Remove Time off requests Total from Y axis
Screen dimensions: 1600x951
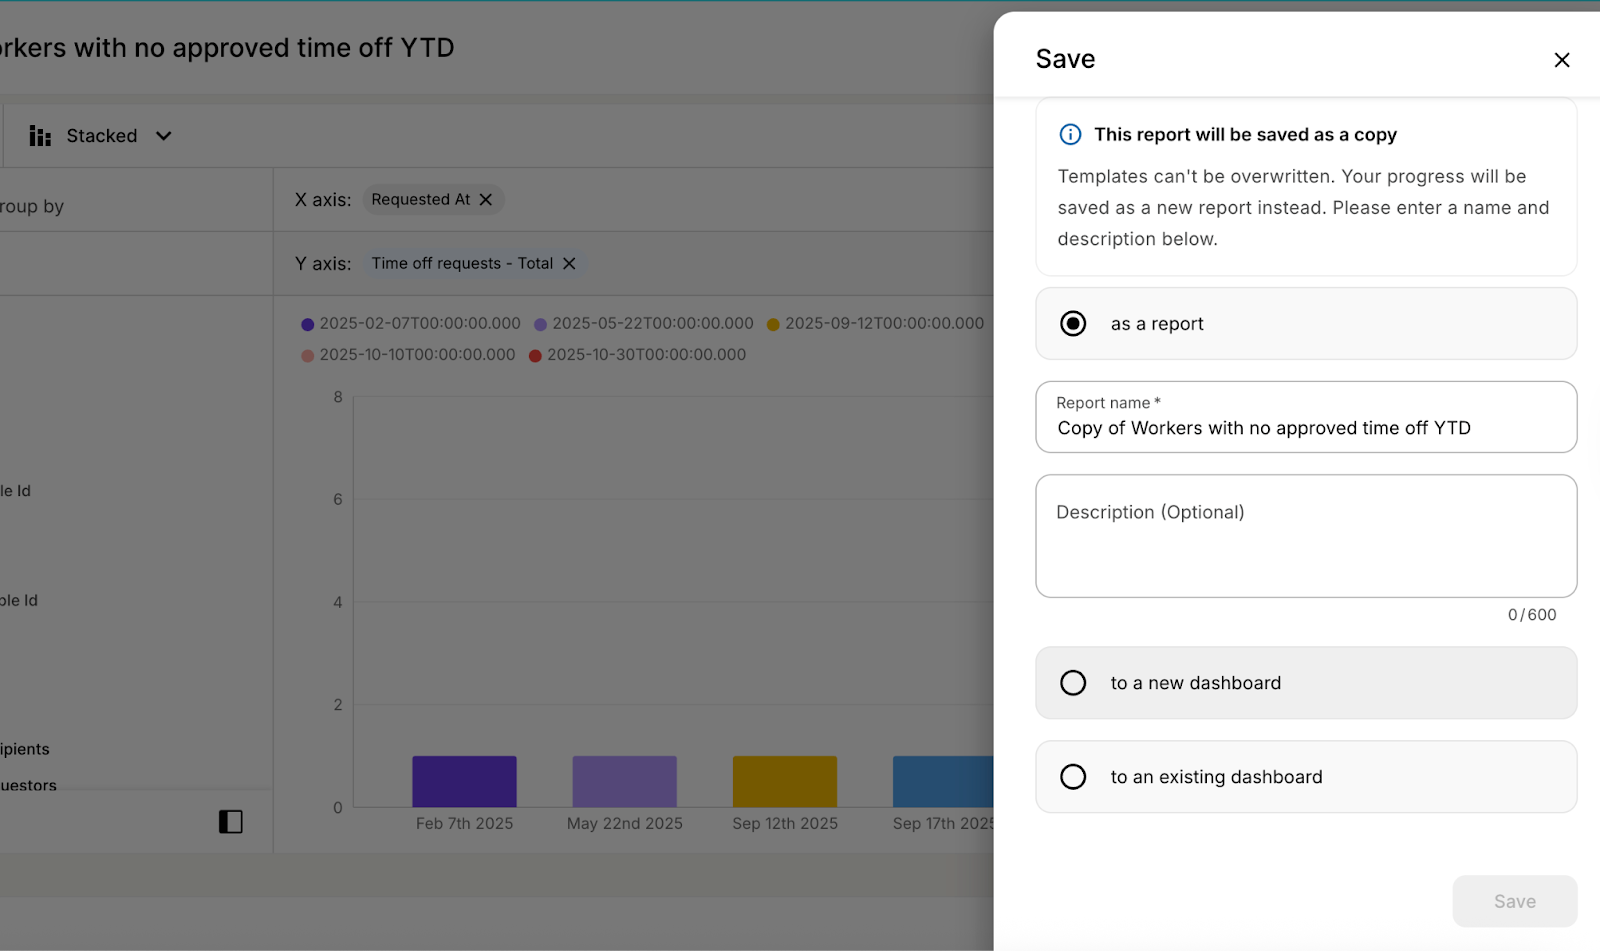point(569,264)
